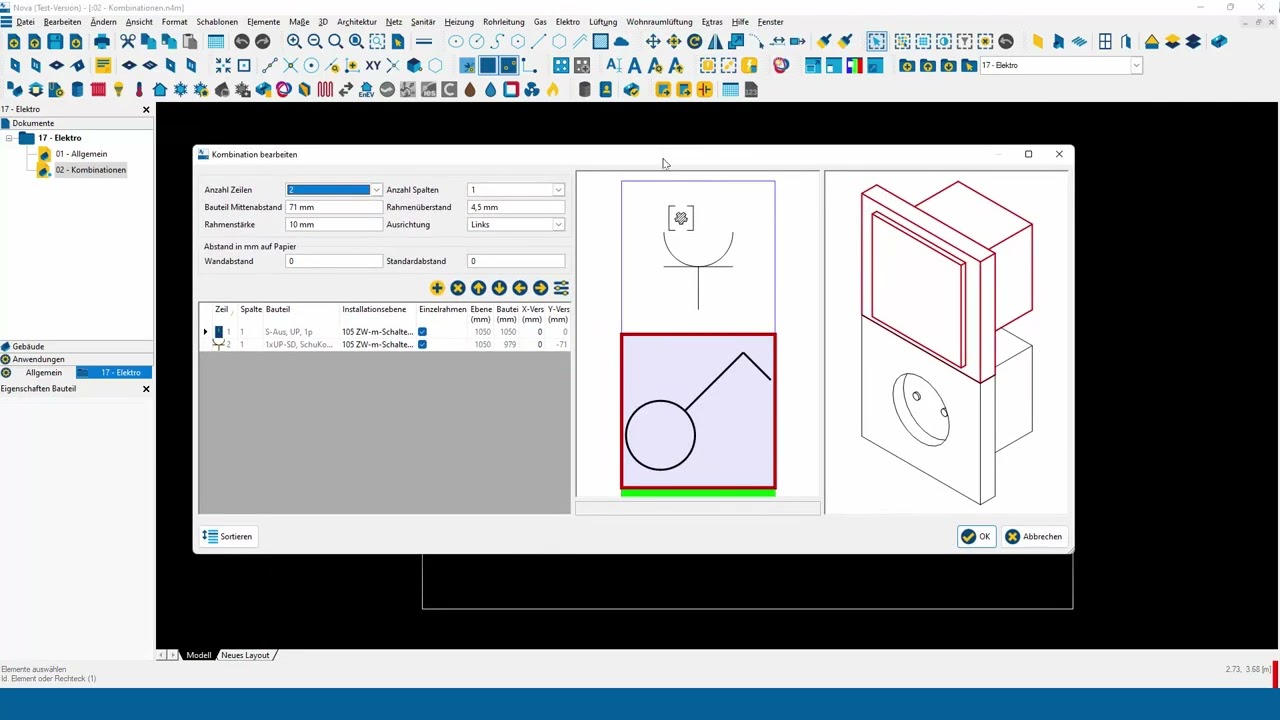Toggle Einzelrahmen checkbox for S-Aus row
Screen dimensions: 1280x720
pos(422,332)
